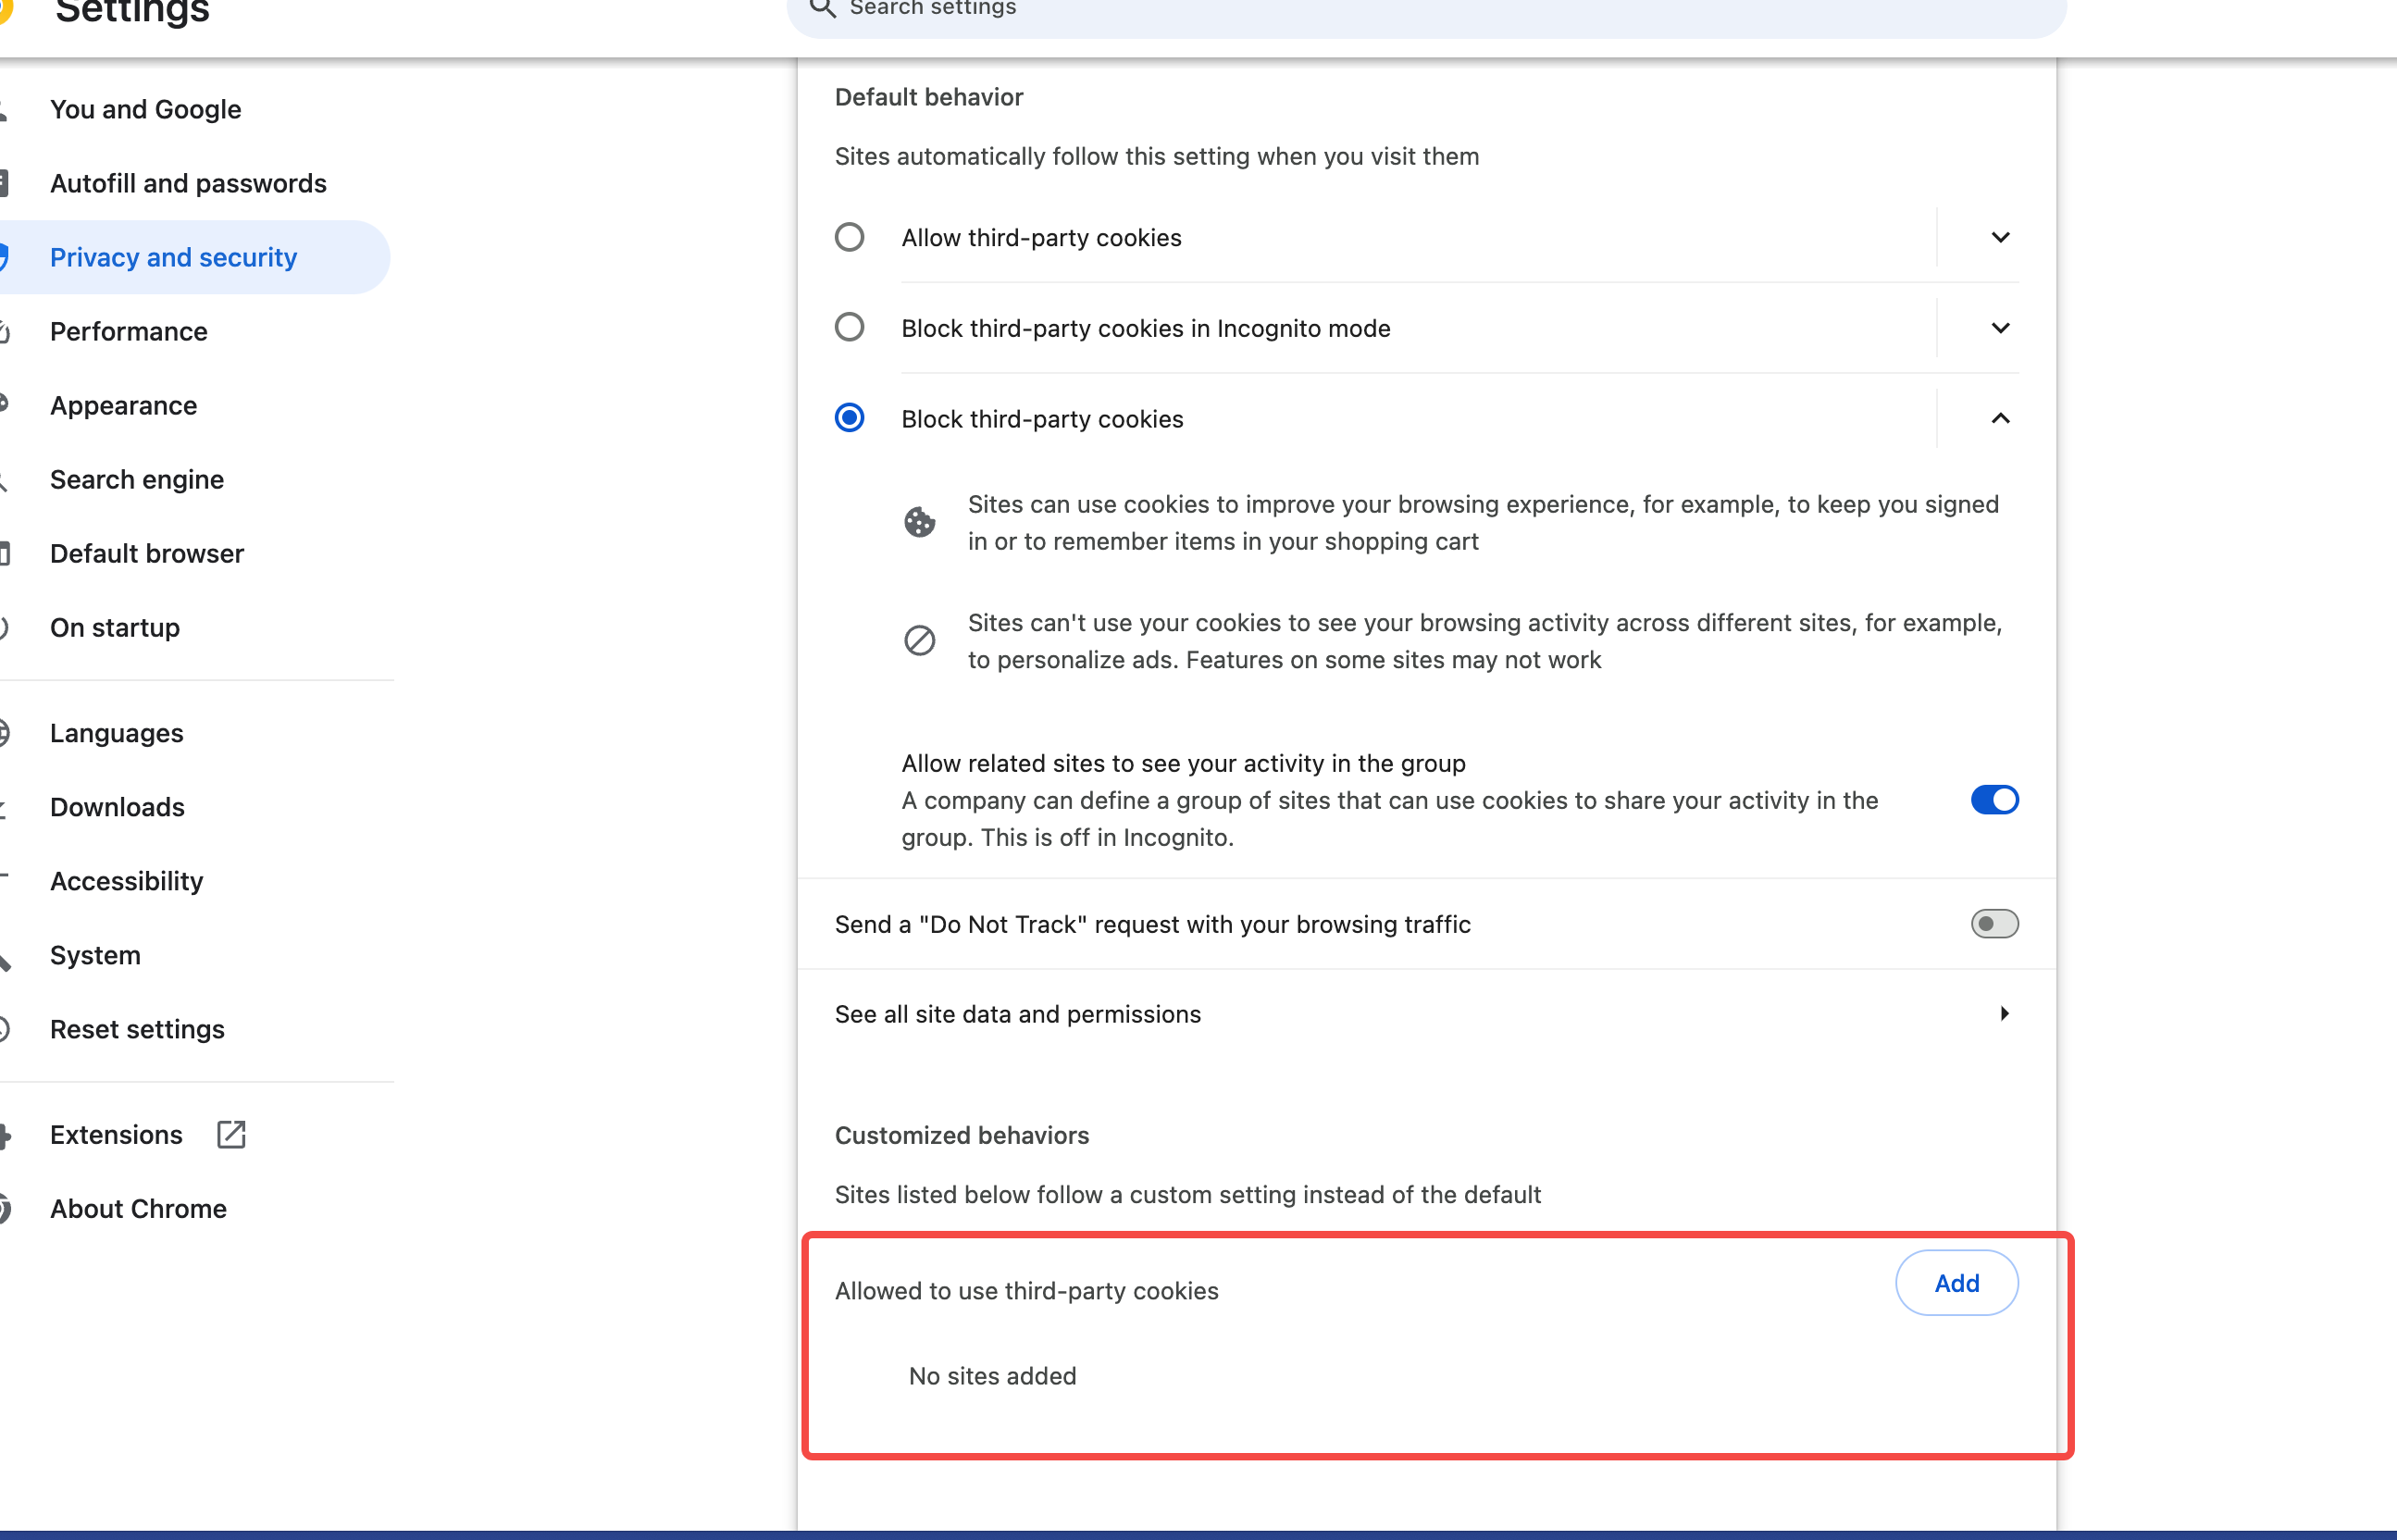Open the About Chrome page
This screenshot has width=2397, height=1540.
pos(138,1208)
